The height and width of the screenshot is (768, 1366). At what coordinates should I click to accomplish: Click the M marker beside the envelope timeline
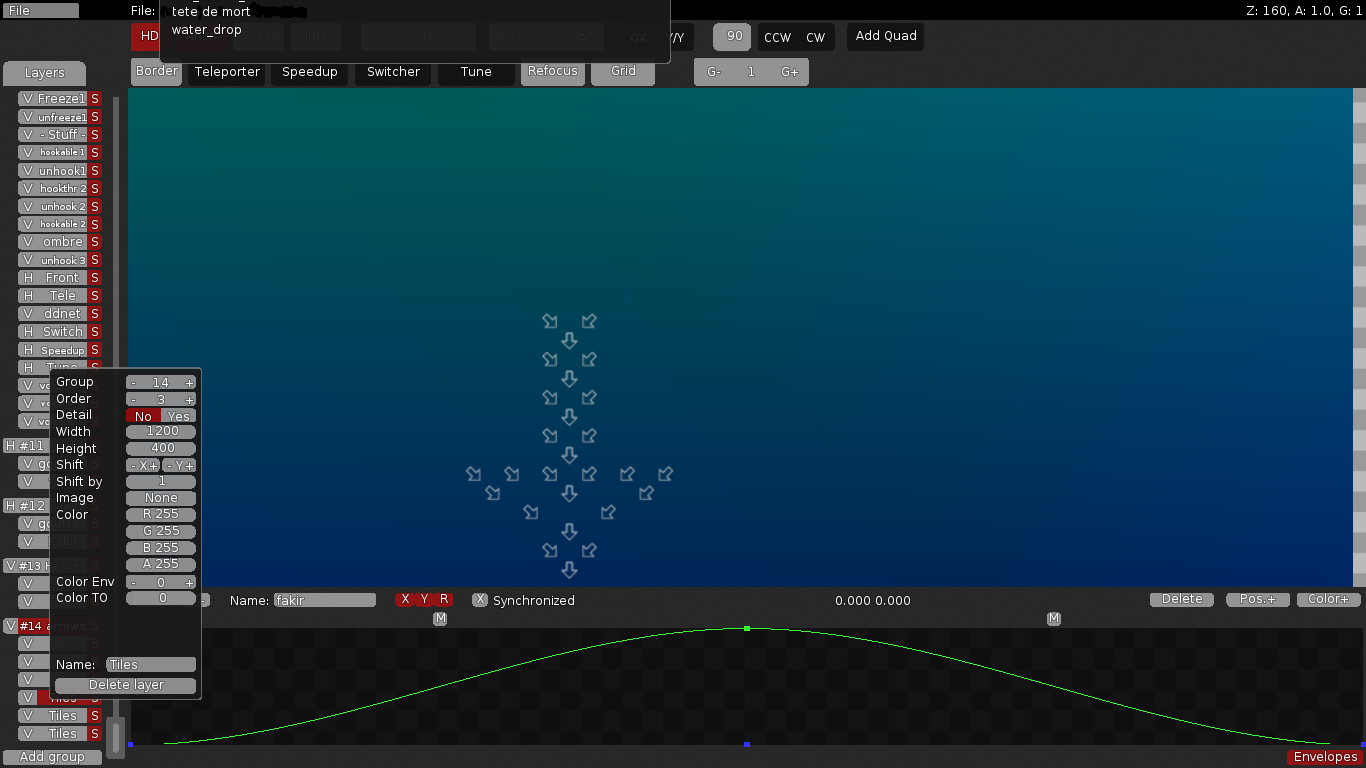(x=440, y=618)
